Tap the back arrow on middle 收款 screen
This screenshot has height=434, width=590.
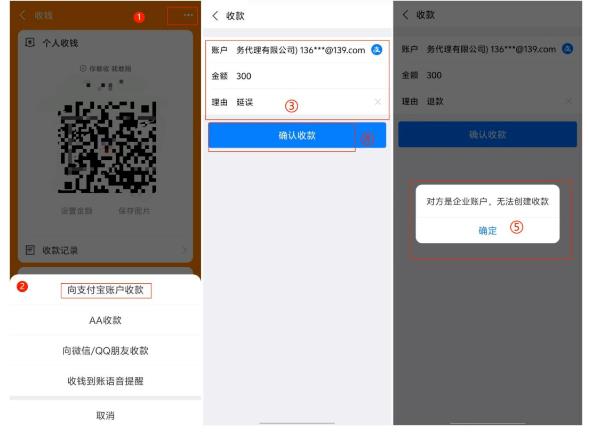click(x=215, y=16)
